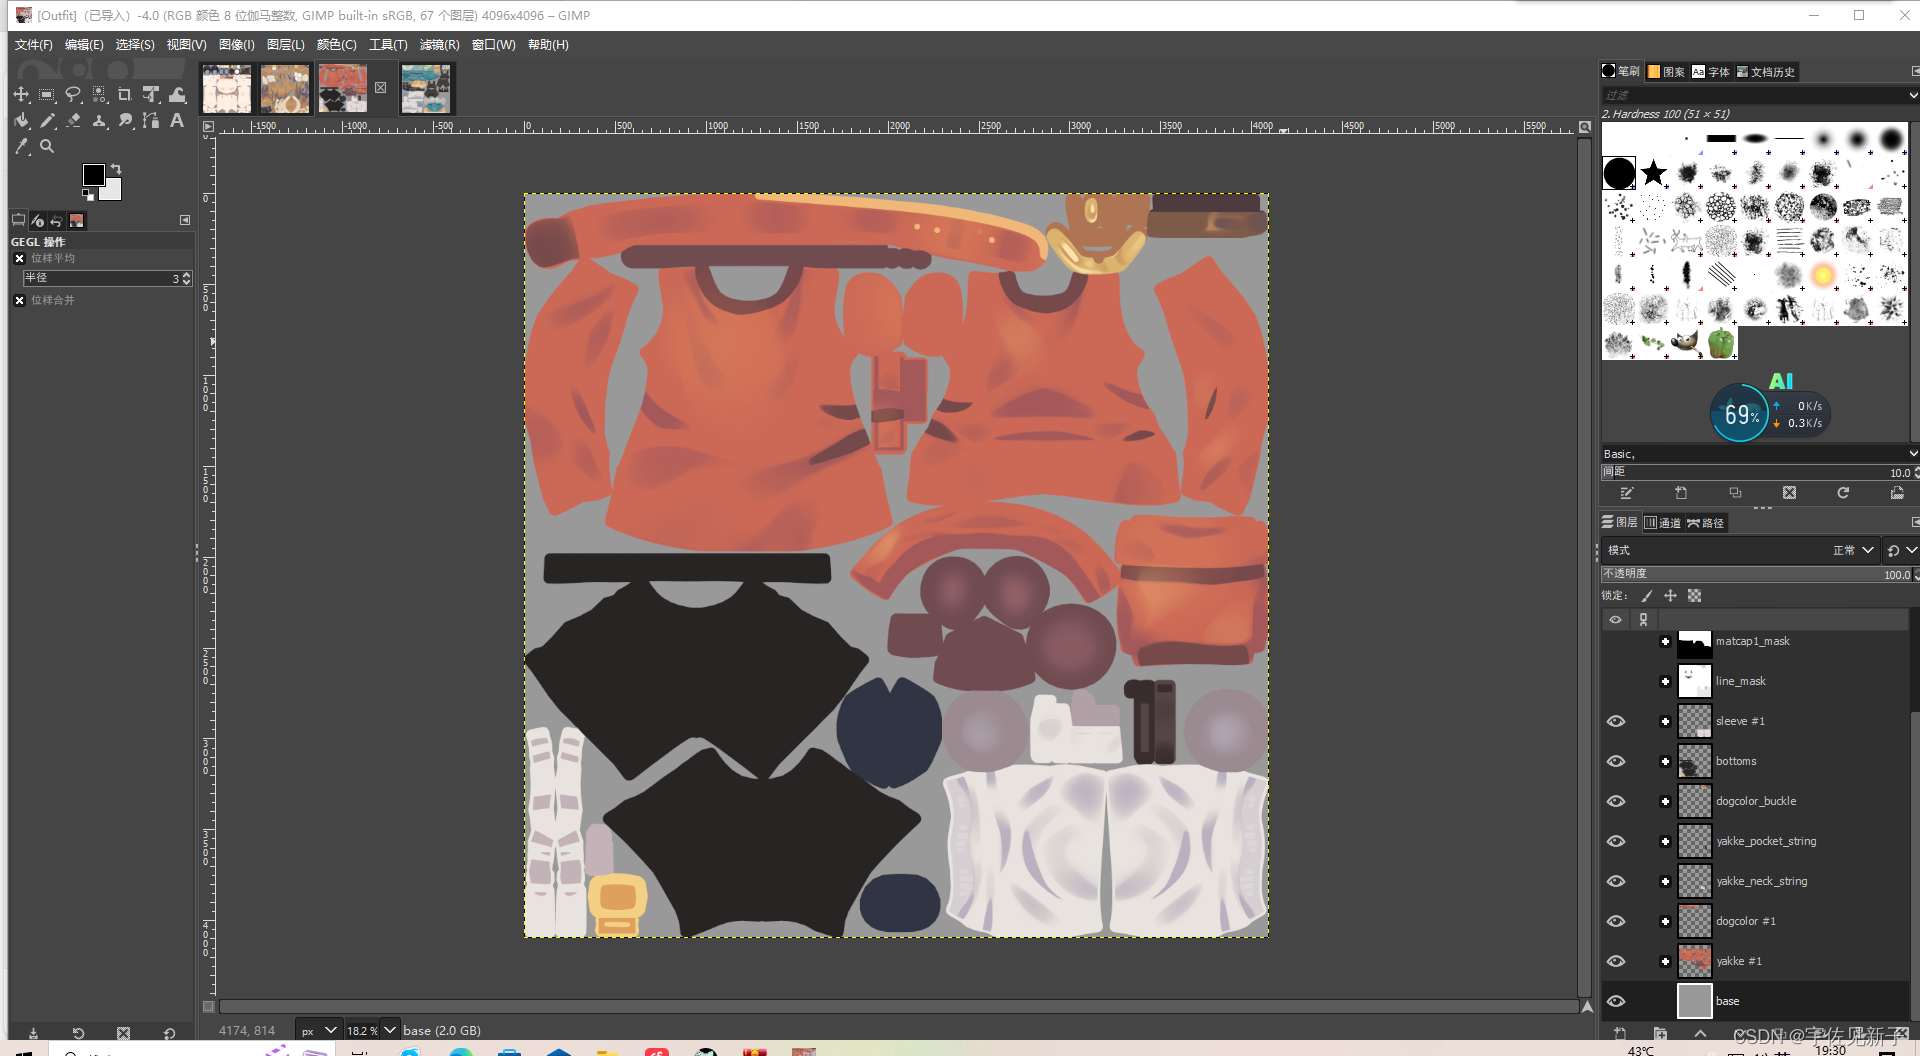Select the Clone stamp tool
The width and height of the screenshot is (1920, 1056).
(x=99, y=120)
